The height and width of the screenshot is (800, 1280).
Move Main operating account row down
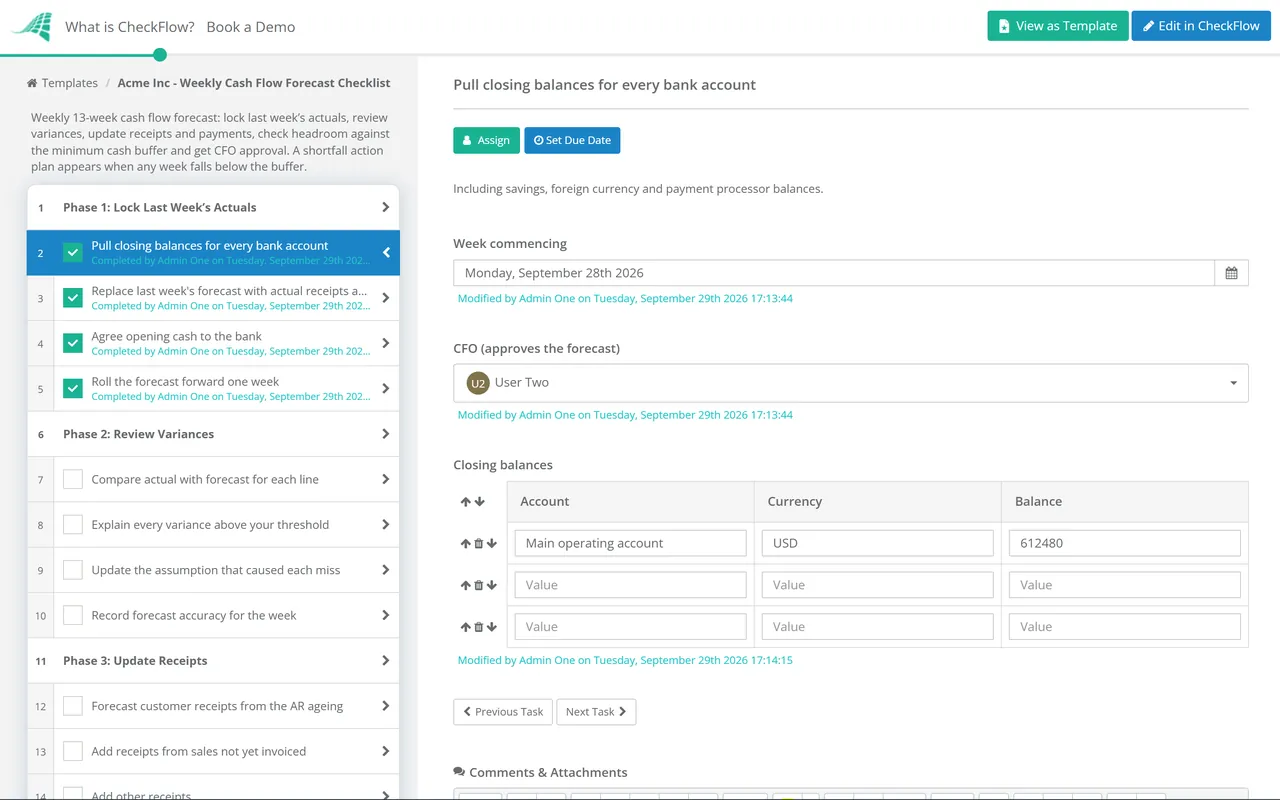(491, 544)
